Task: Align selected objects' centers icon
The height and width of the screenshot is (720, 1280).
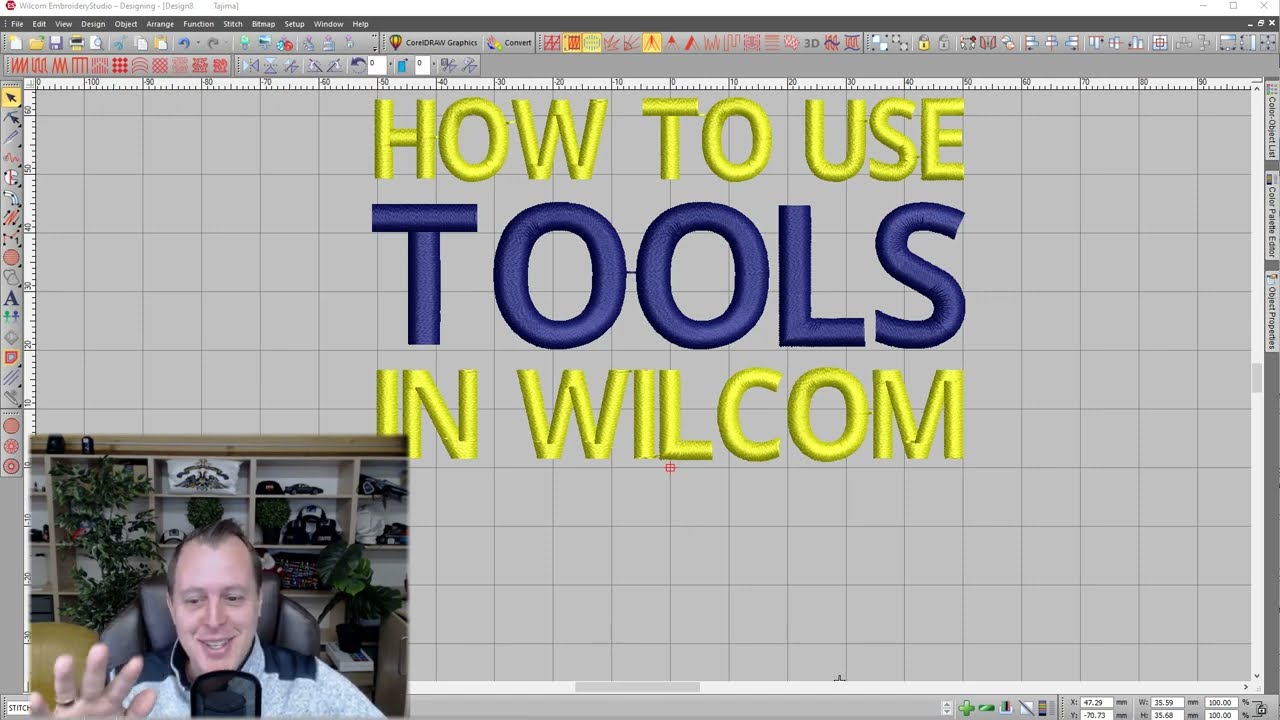Action: 1160,43
